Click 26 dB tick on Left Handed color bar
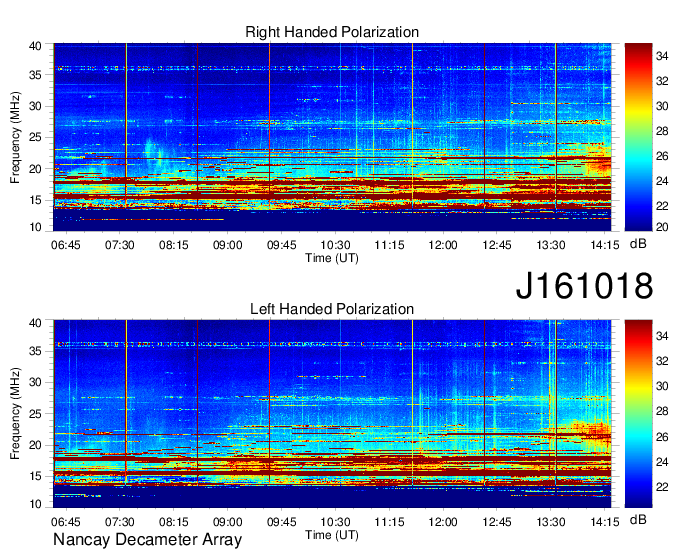 tap(662, 437)
